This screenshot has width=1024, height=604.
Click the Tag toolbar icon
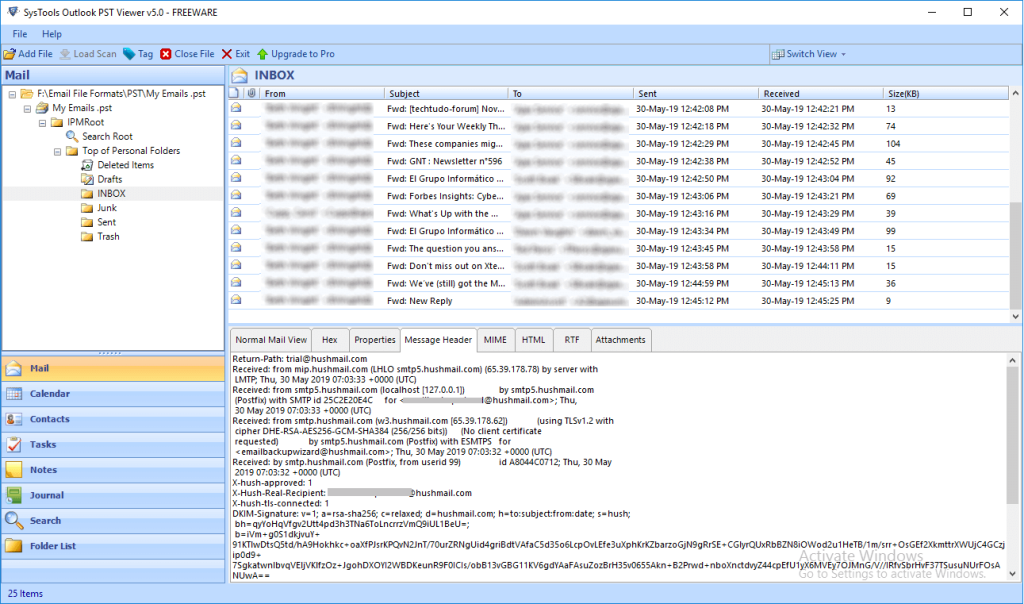click(129, 54)
